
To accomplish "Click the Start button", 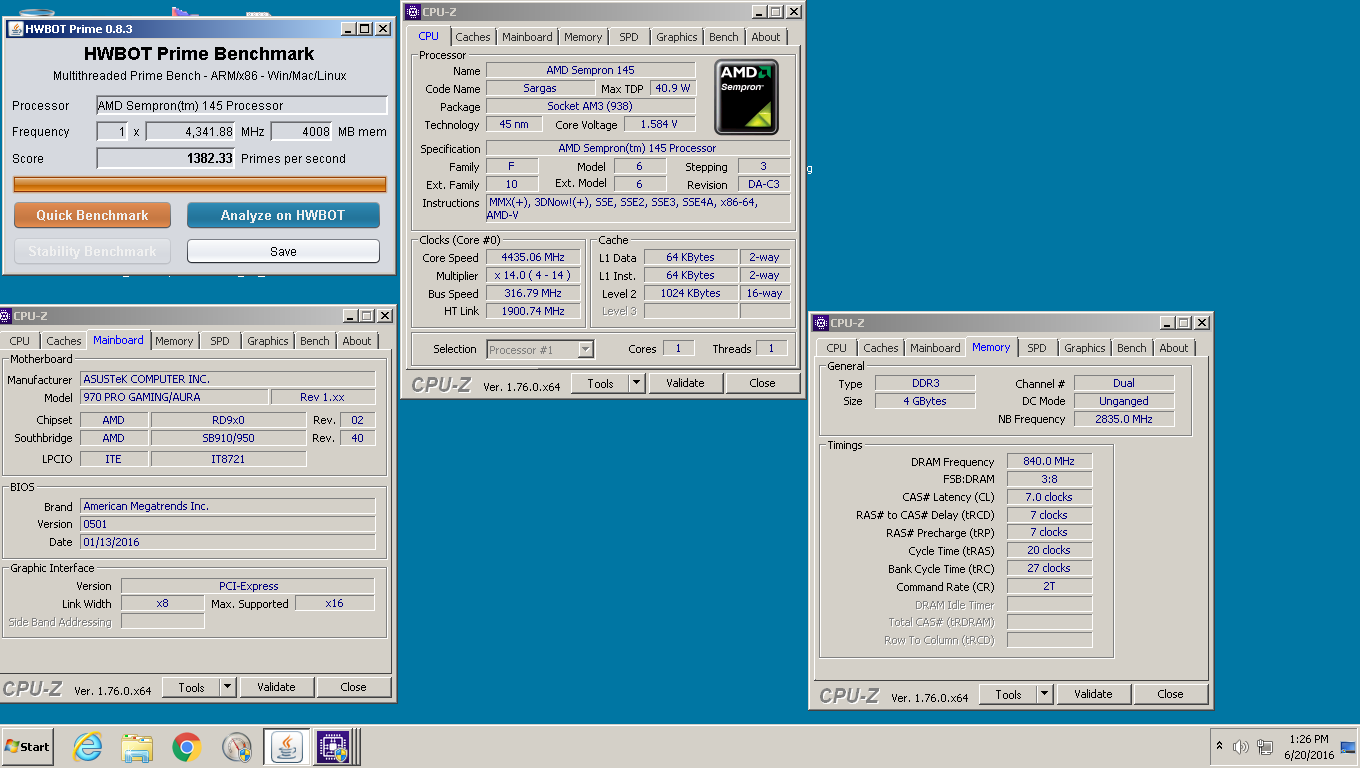I will coord(27,746).
